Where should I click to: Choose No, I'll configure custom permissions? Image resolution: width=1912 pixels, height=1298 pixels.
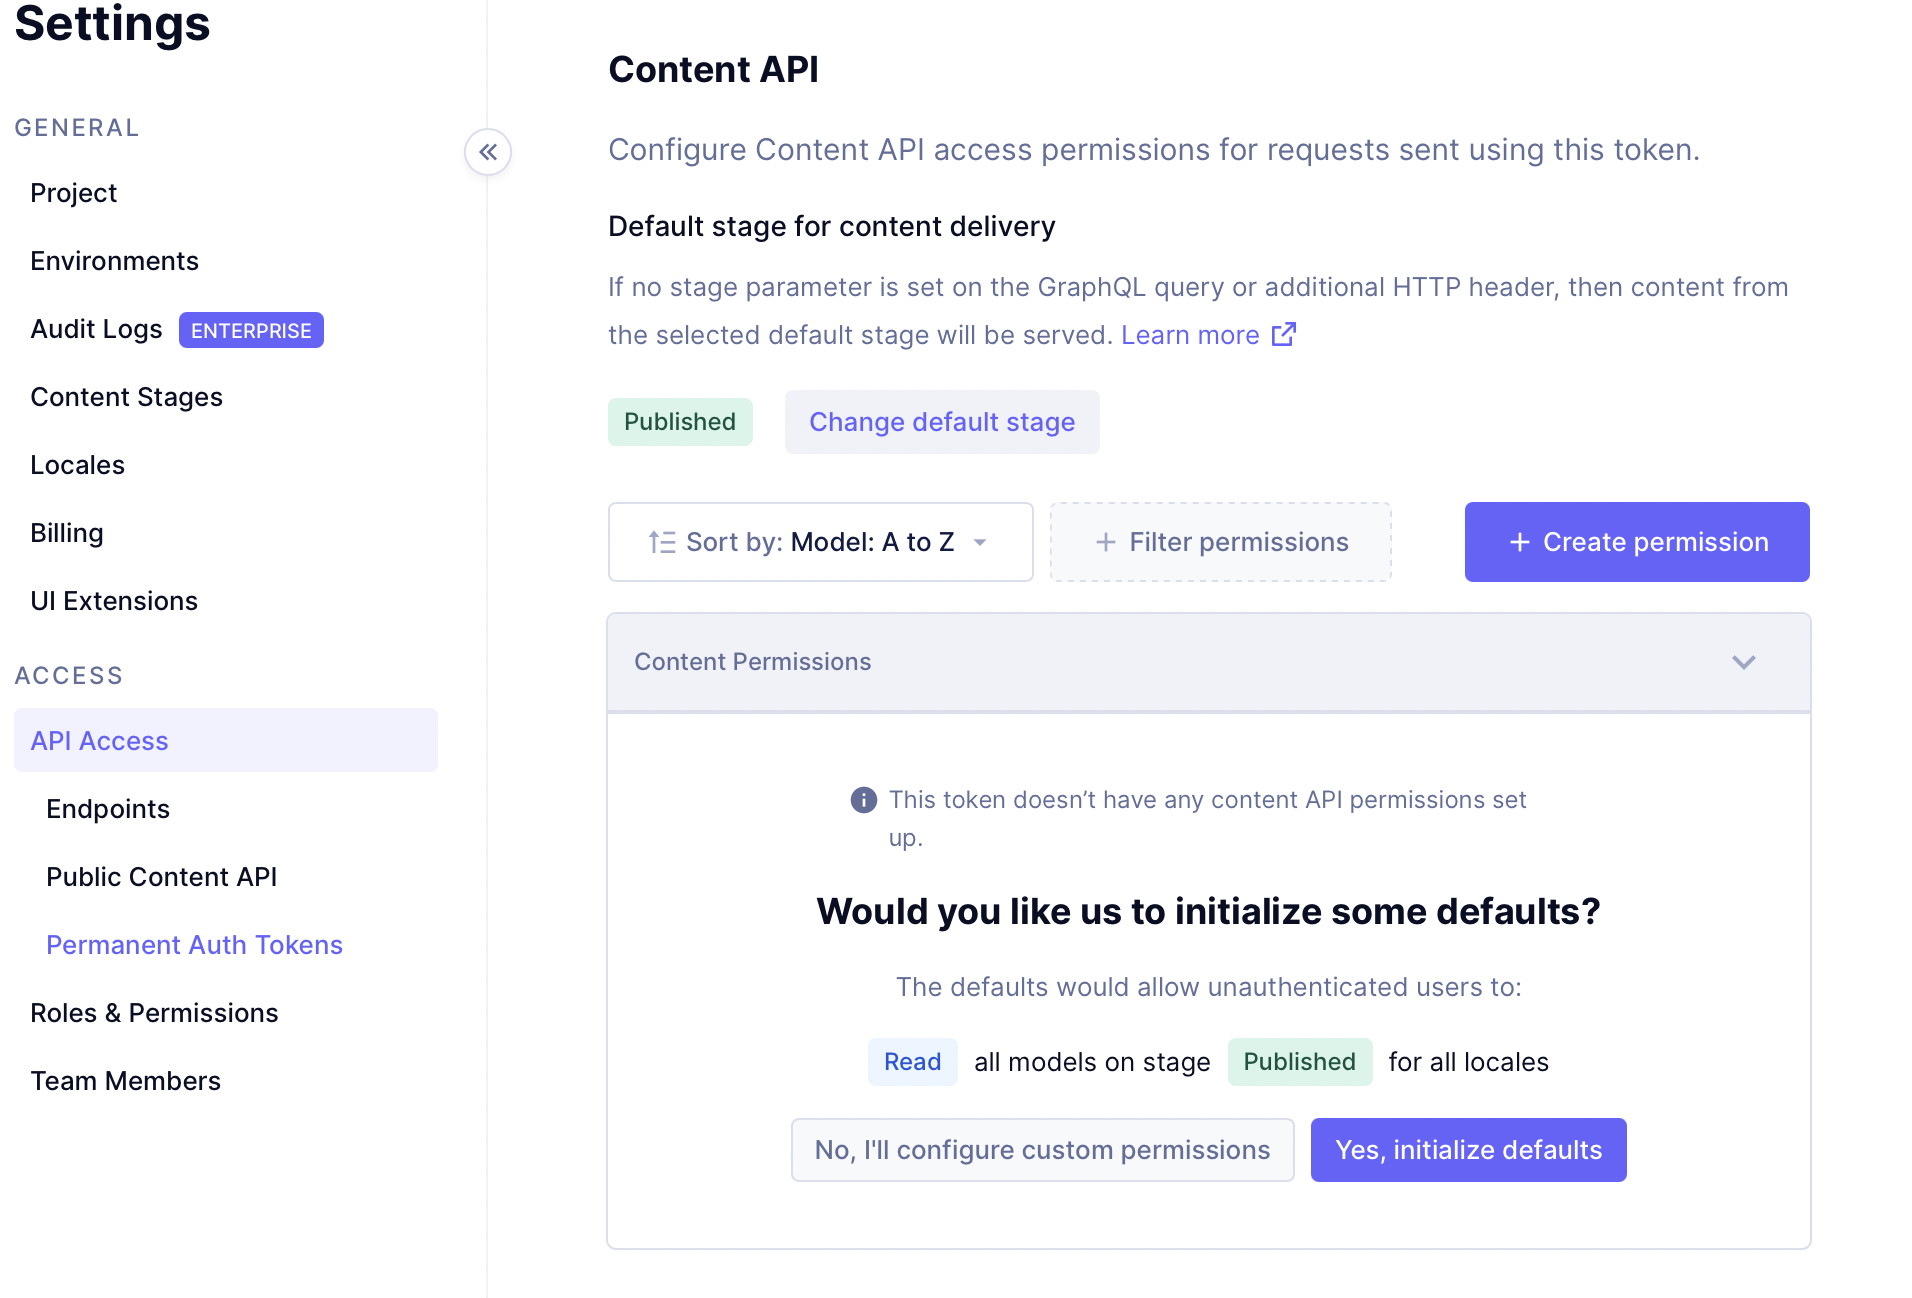coord(1042,1149)
